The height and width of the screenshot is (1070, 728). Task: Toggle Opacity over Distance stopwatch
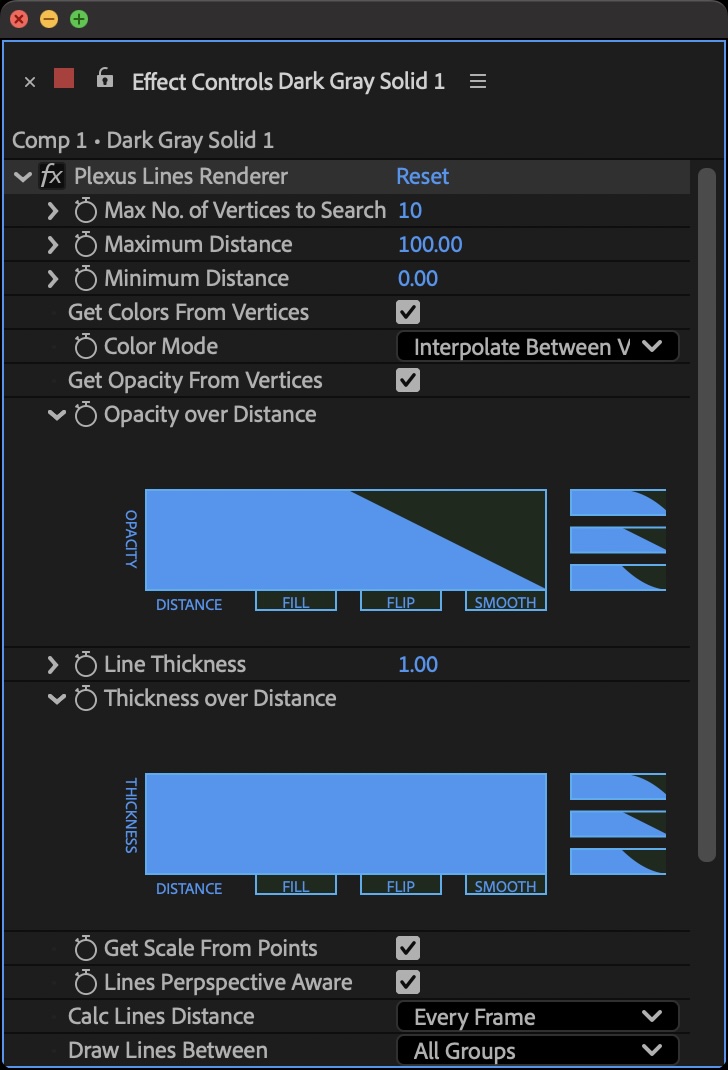(85, 414)
